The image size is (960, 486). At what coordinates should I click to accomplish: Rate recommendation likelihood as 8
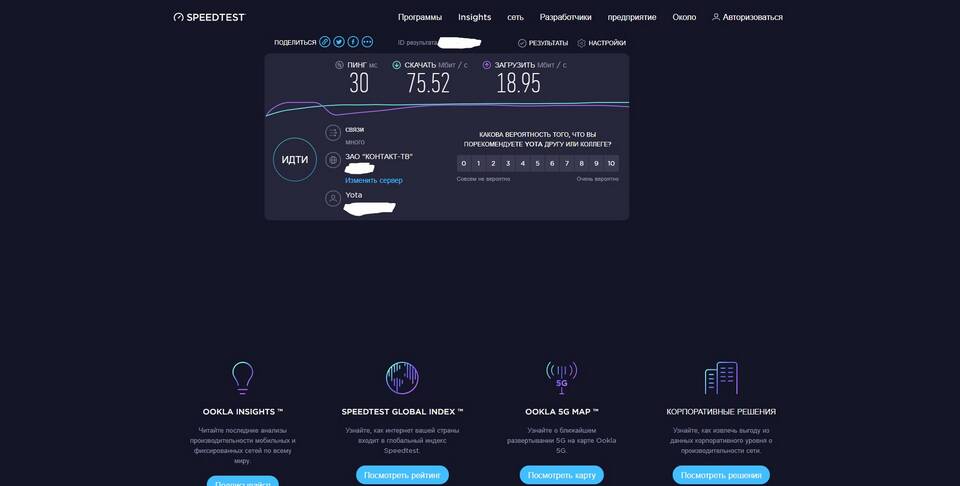click(x=581, y=163)
